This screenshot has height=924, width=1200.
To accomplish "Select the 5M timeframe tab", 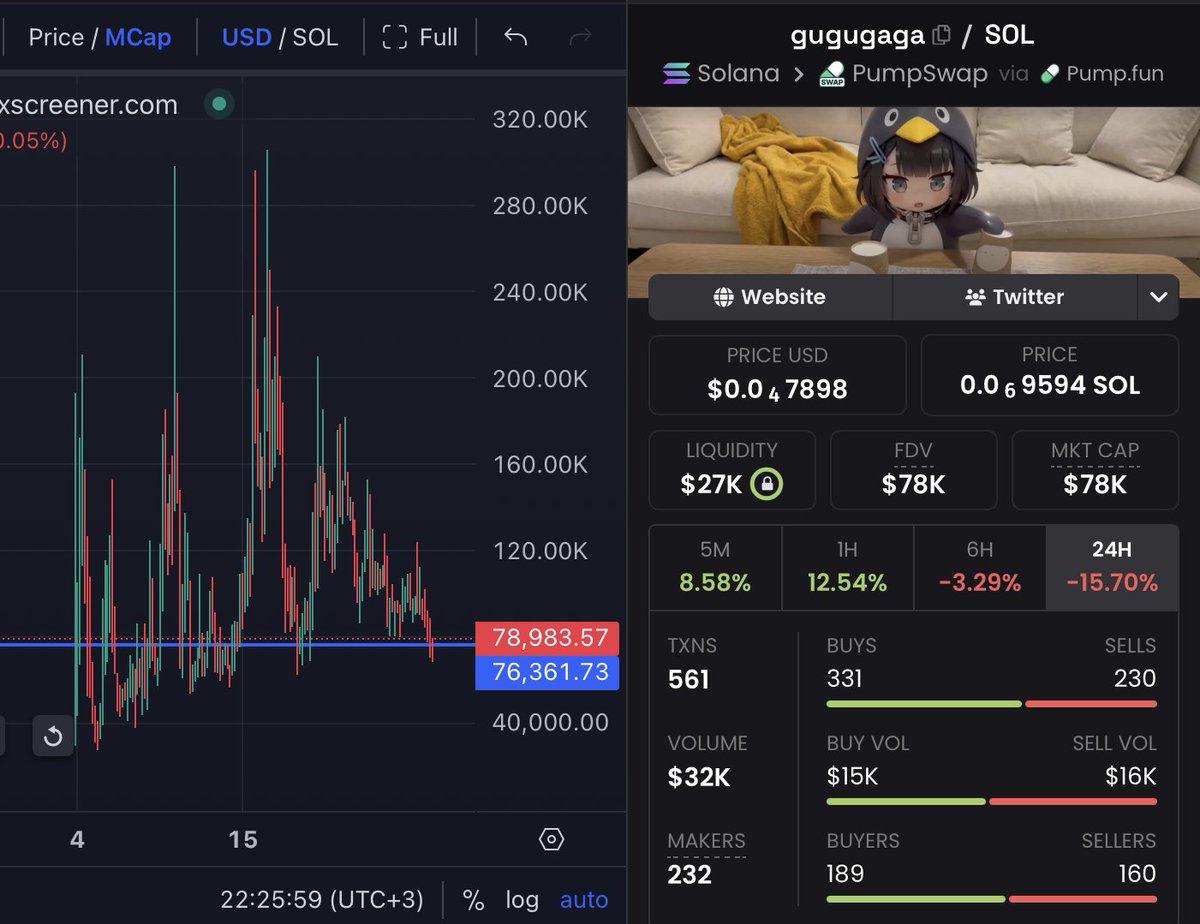I will click(715, 567).
